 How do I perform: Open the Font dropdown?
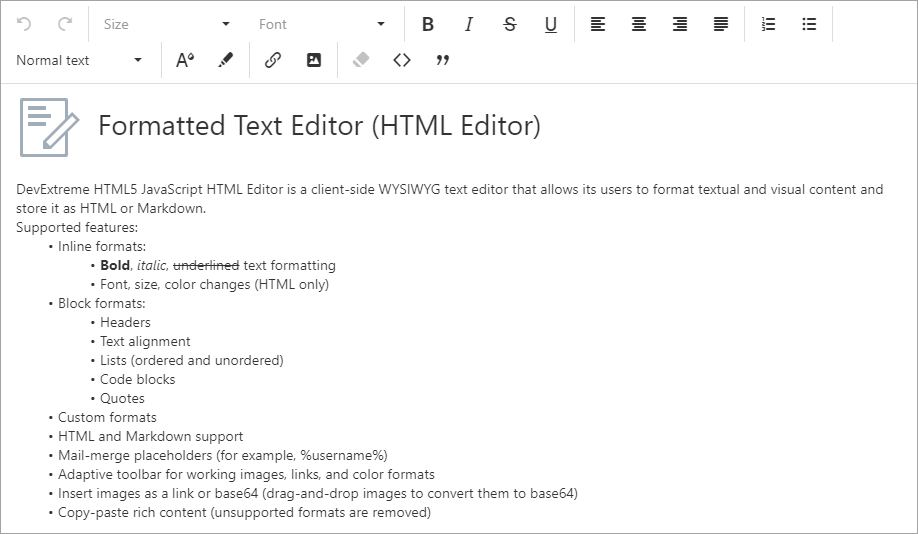tap(322, 24)
